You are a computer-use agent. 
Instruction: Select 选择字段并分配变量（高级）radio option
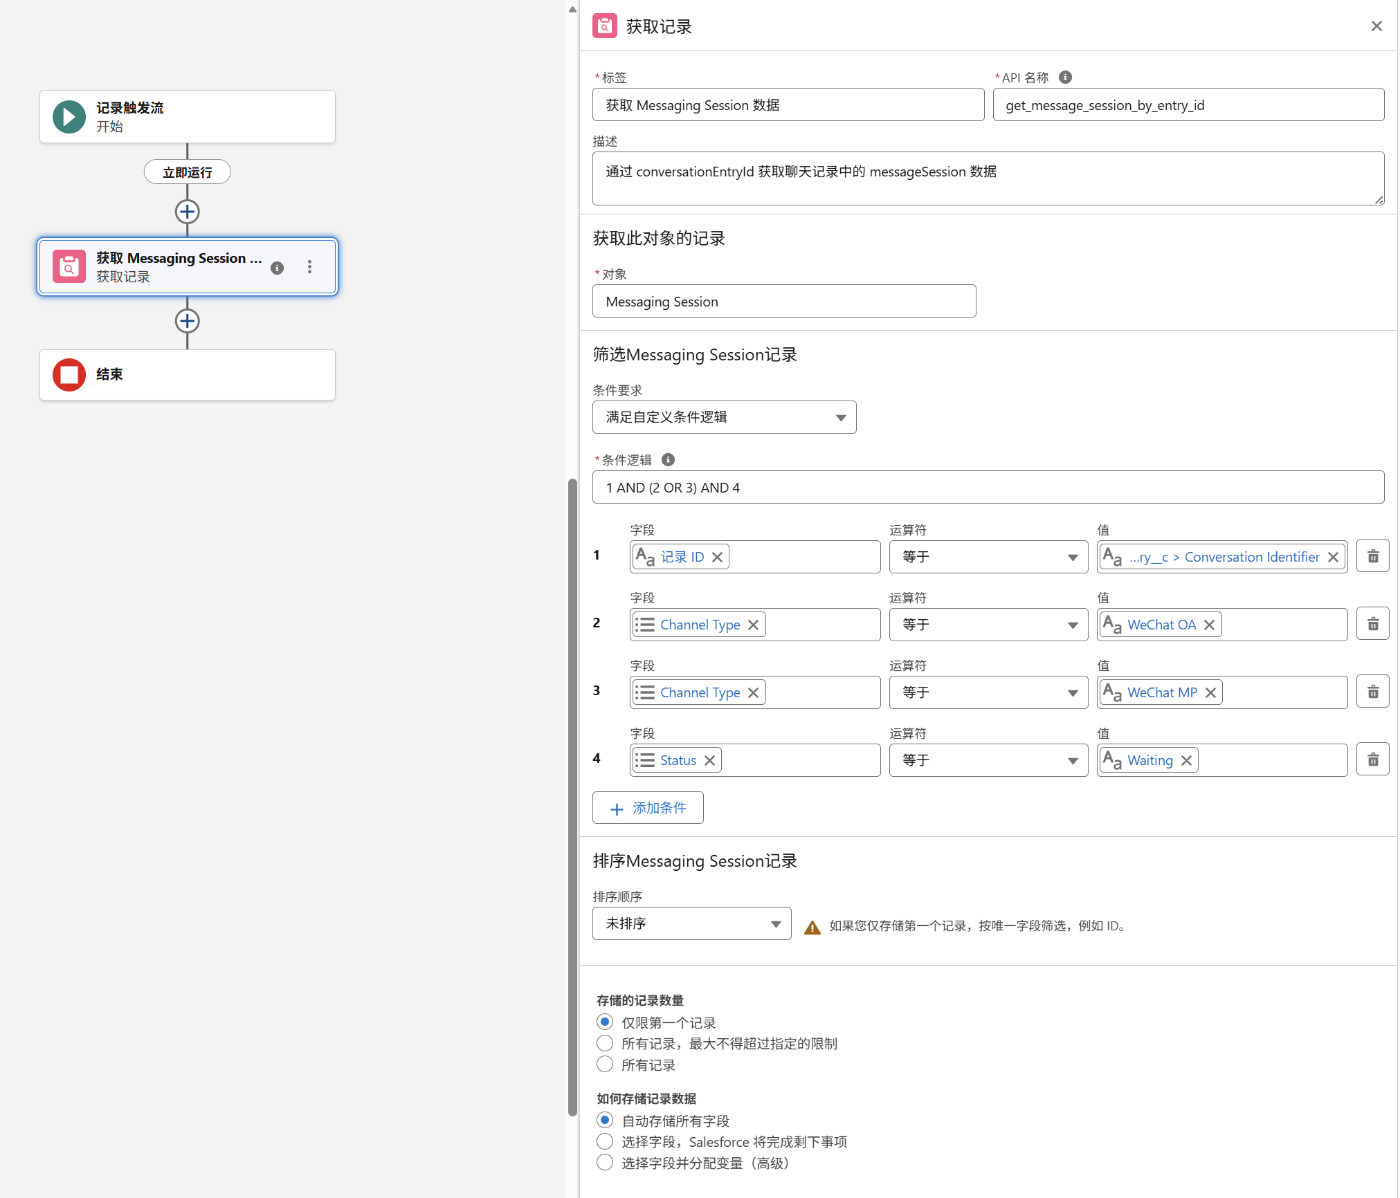(x=605, y=1162)
